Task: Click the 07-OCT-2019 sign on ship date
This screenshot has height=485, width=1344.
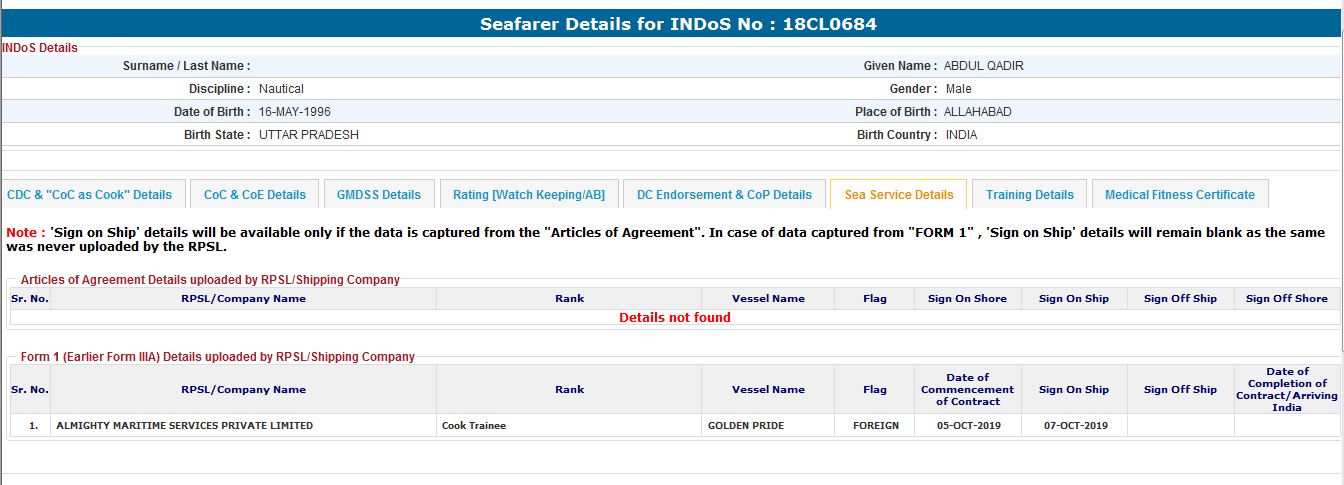Action: [1073, 426]
